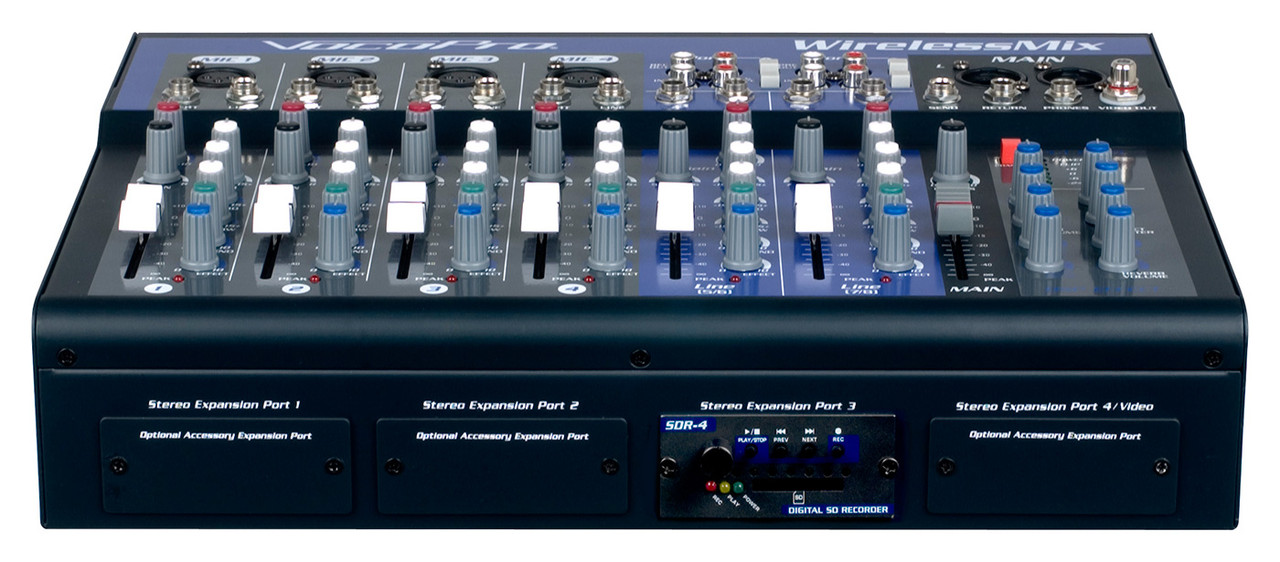Screen dimensions: 1280x562
Task: Select the channel 4 white fader cap
Action: 540,208
